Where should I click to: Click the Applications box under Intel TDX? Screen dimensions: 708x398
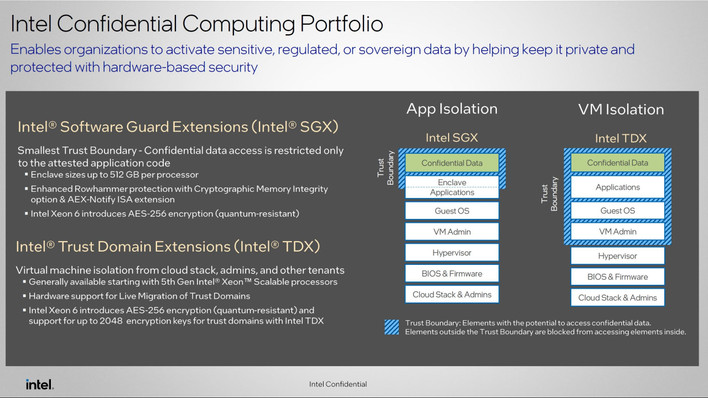click(x=618, y=187)
